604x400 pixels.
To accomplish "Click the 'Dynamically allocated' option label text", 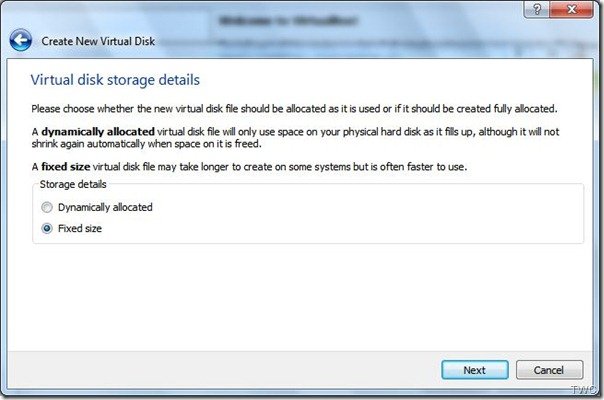I will (x=105, y=207).
